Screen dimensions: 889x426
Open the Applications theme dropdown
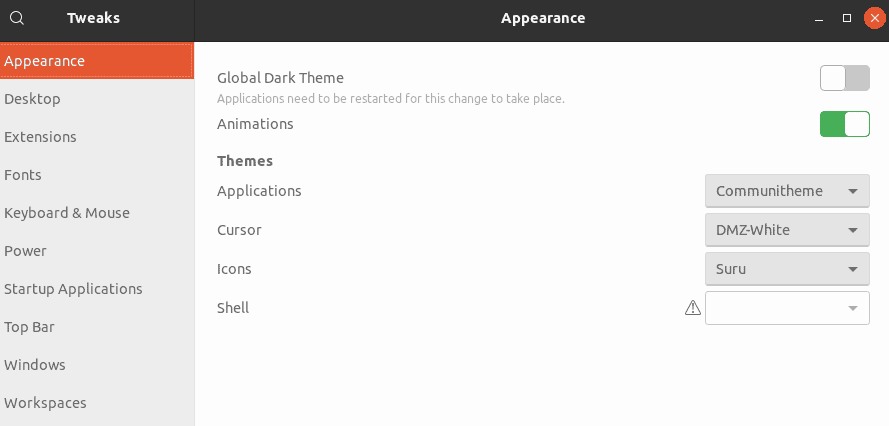pyautogui.click(x=787, y=191)
